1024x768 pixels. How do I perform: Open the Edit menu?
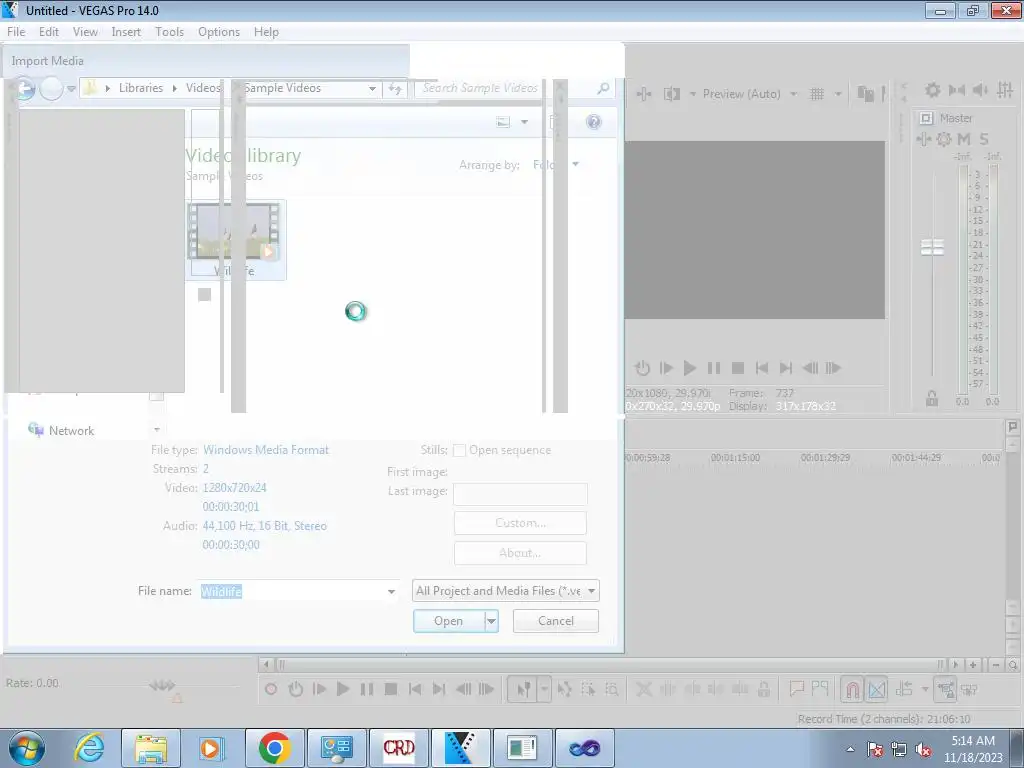[x=48, y=32]
